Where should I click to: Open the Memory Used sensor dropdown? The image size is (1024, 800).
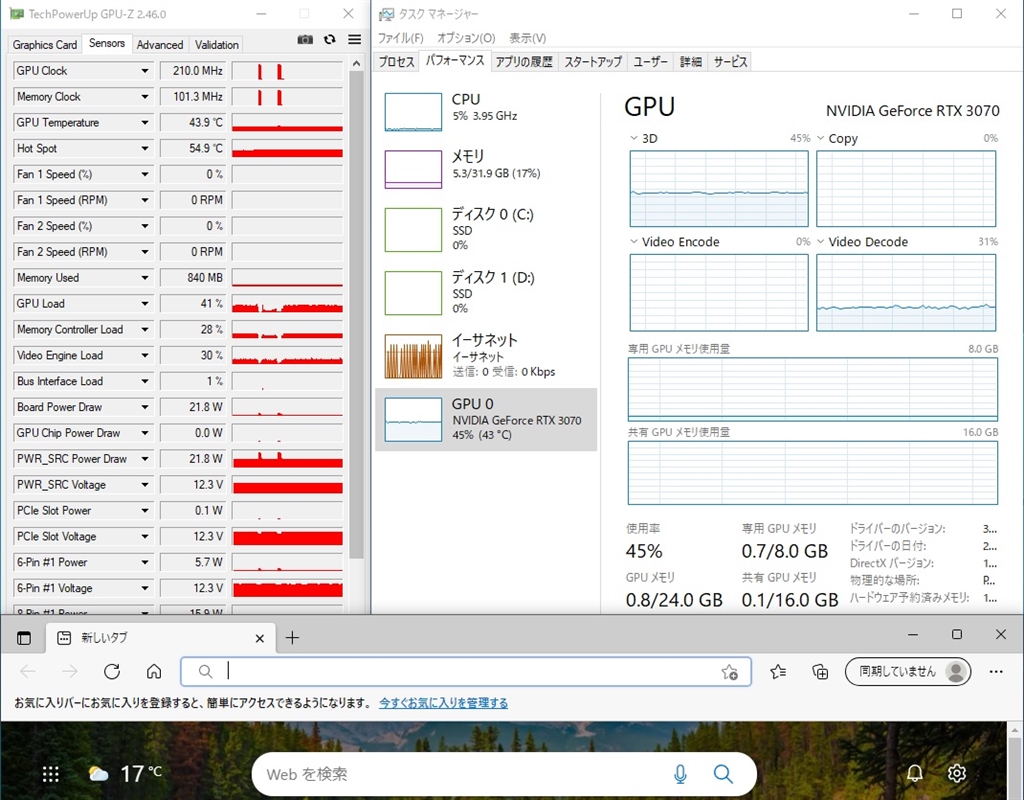coord(145,278)
